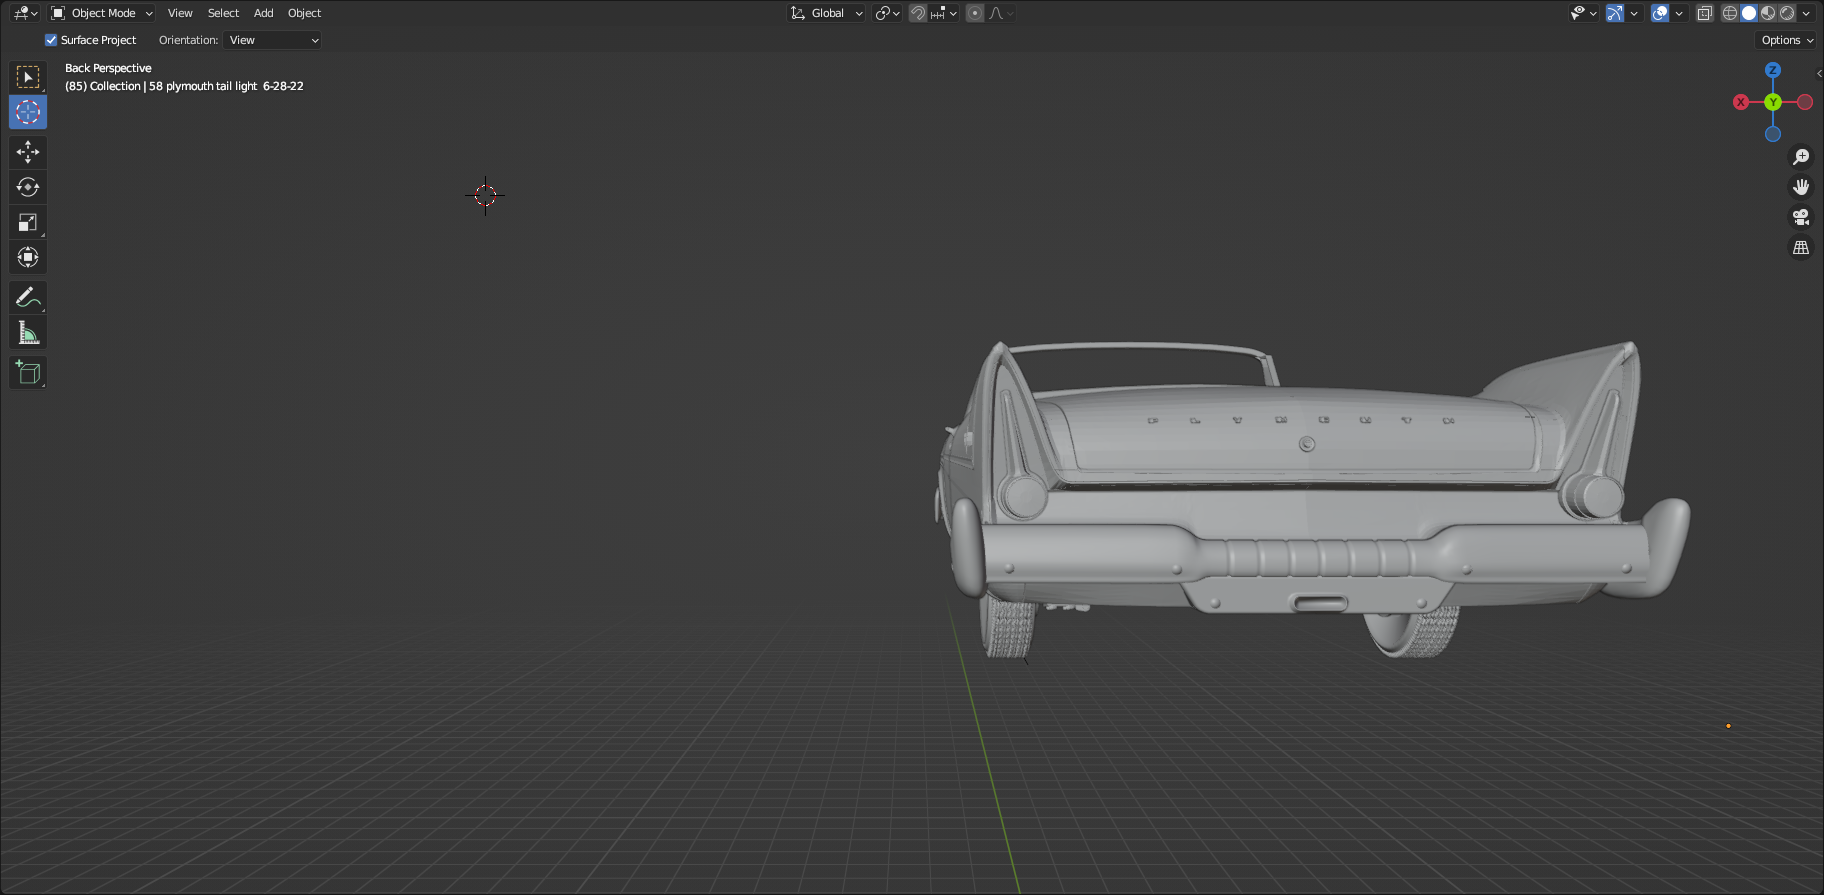Click the red X axis gizmo
1824x895 pixels.
[1741, 102]
